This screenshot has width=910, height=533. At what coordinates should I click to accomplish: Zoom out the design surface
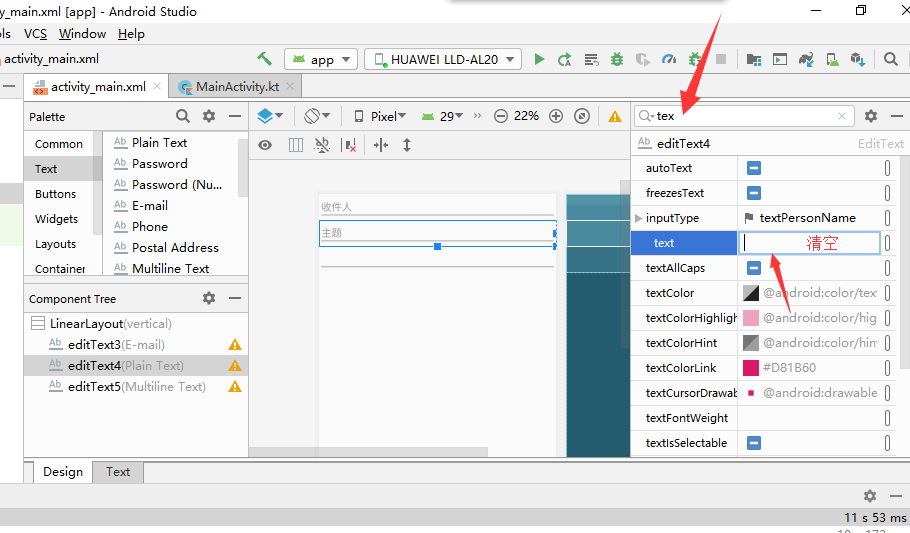500,116
